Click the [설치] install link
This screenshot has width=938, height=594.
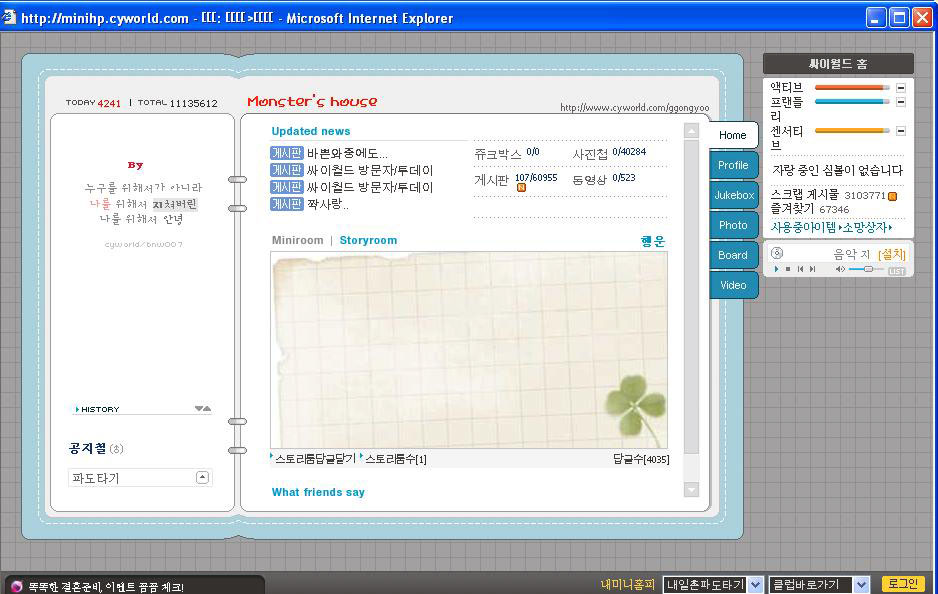[x=891, y=254]
